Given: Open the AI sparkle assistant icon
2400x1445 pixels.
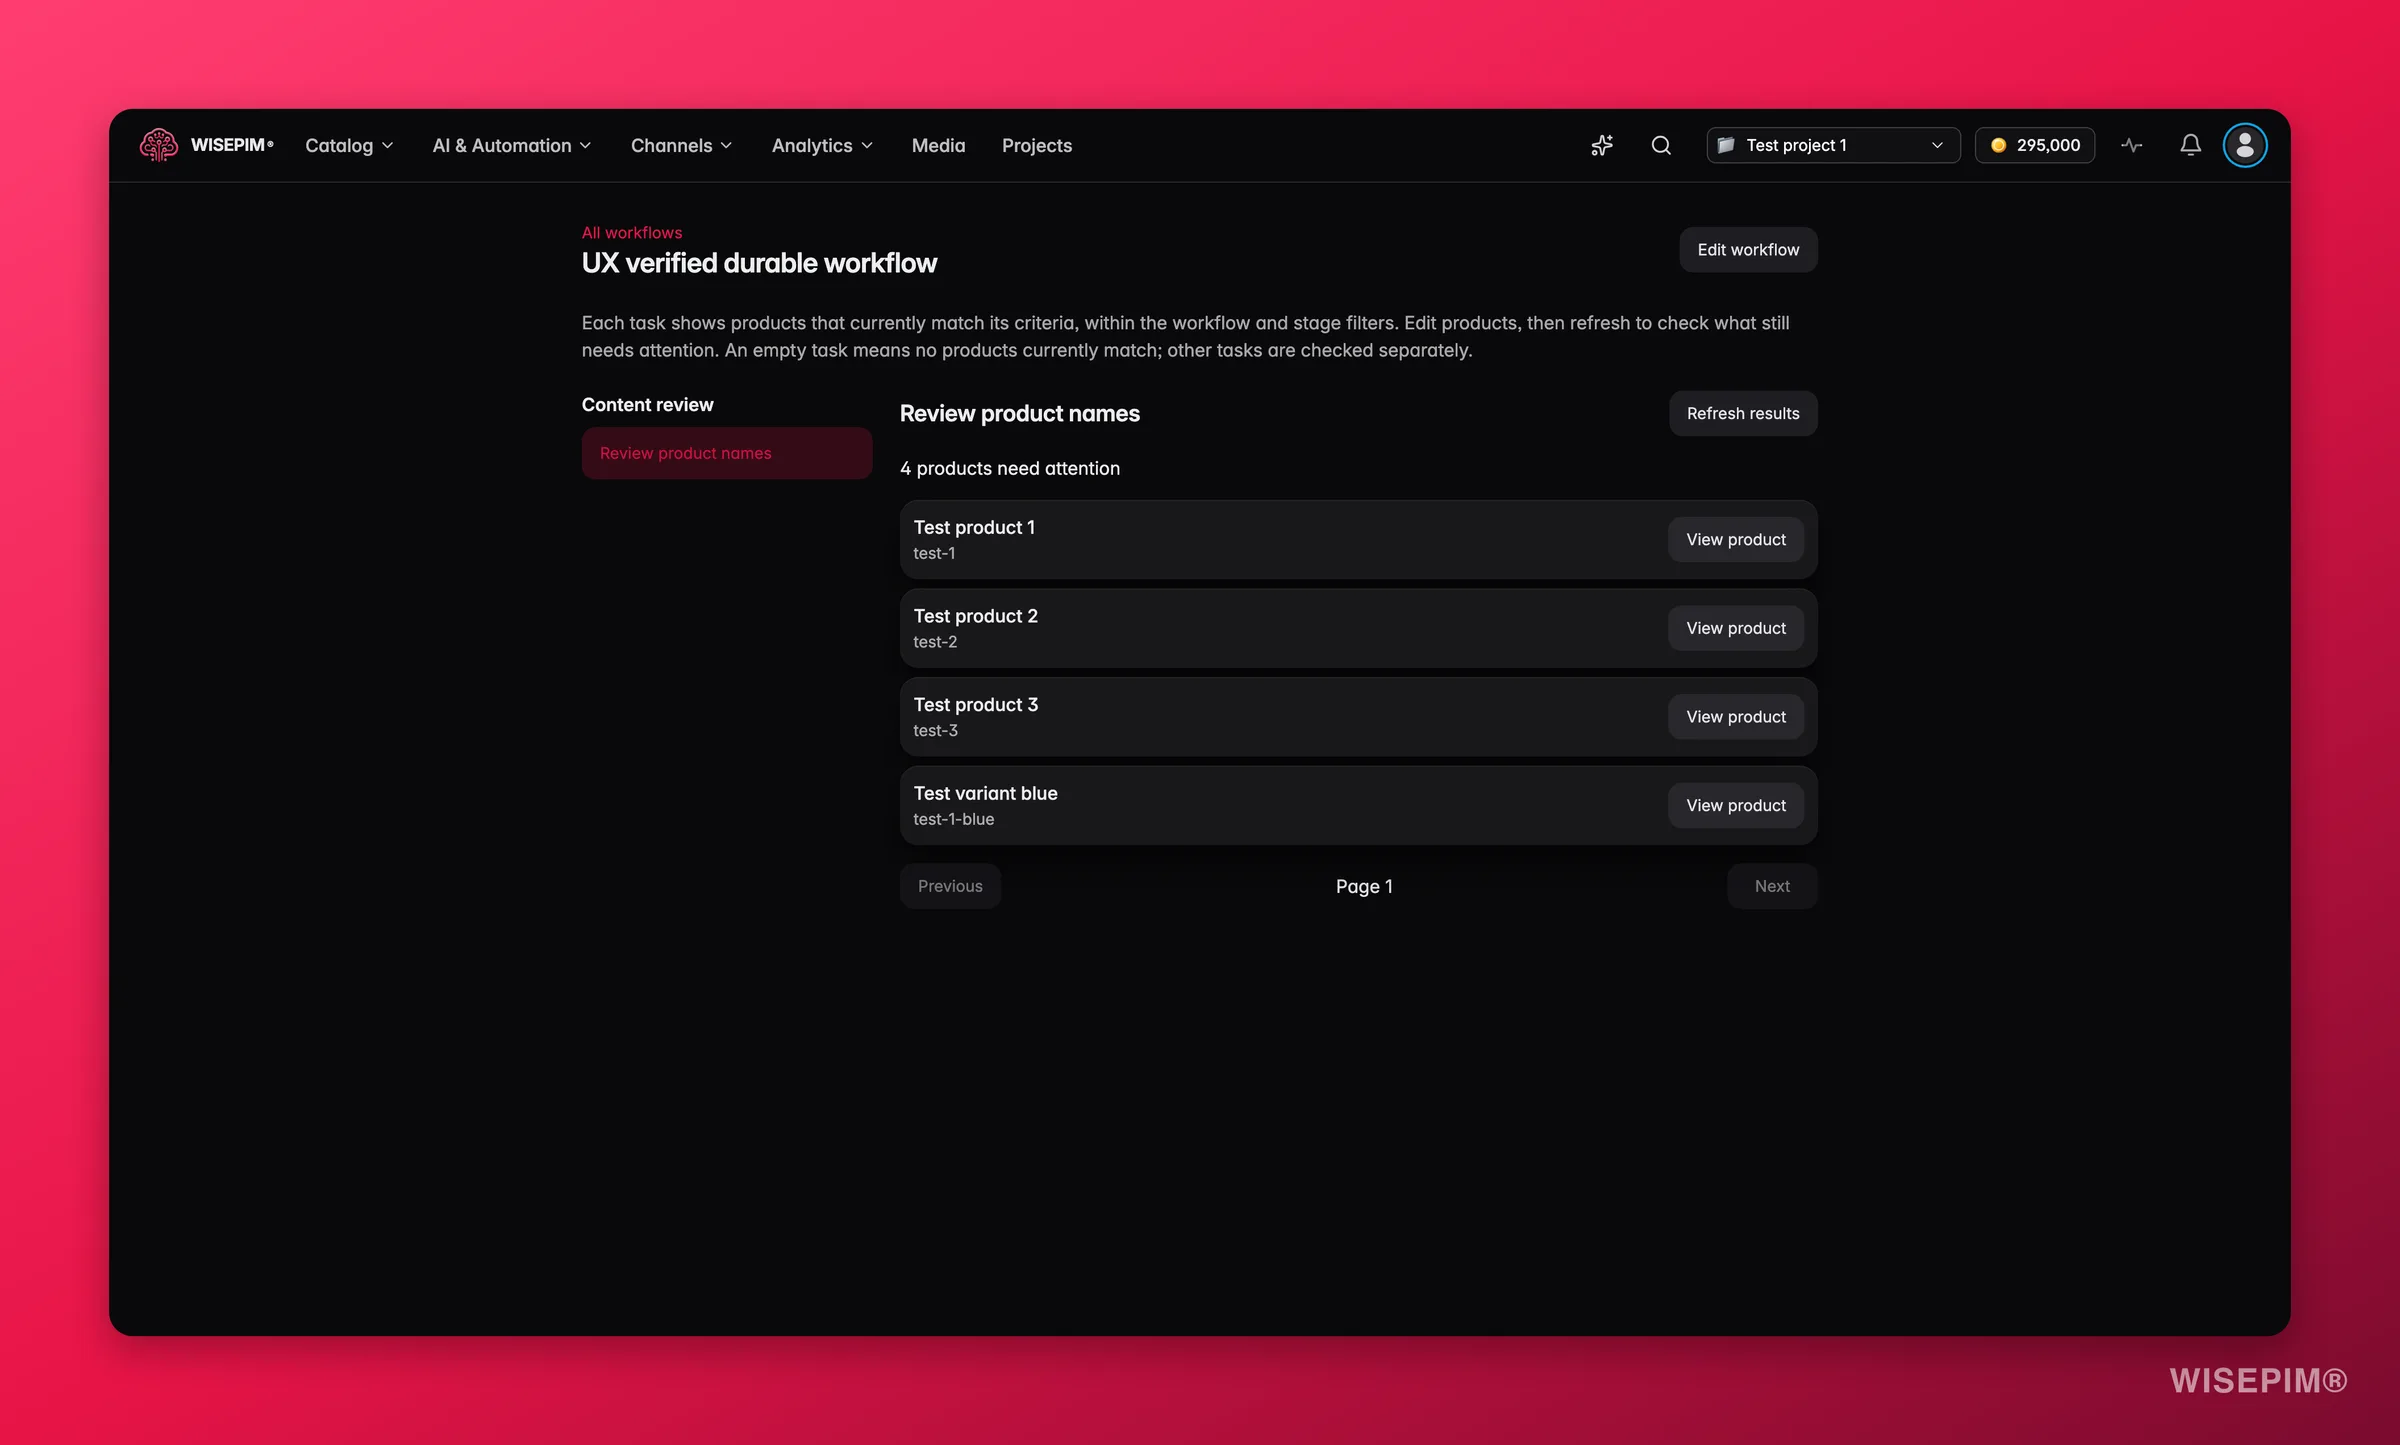Looking at the screenshot, I should tap(1602, 145).
